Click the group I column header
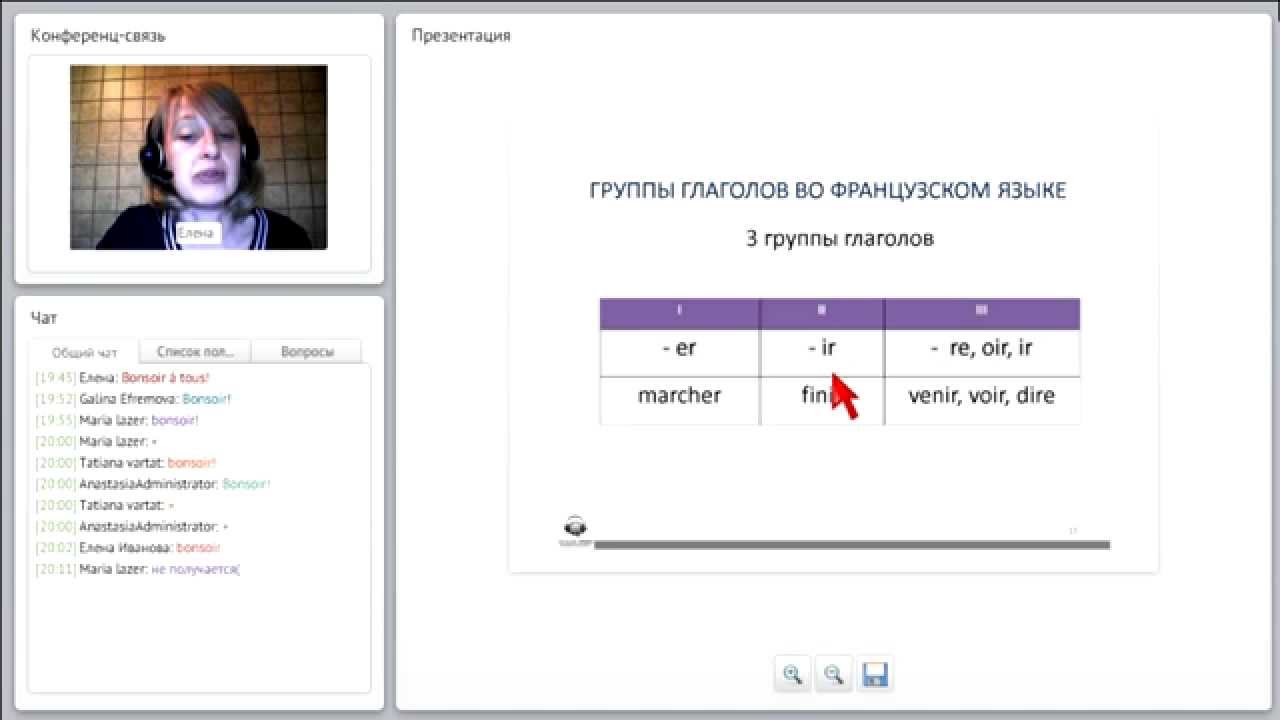The width and height of the screenshot is (1280, 720). point(680,313)
